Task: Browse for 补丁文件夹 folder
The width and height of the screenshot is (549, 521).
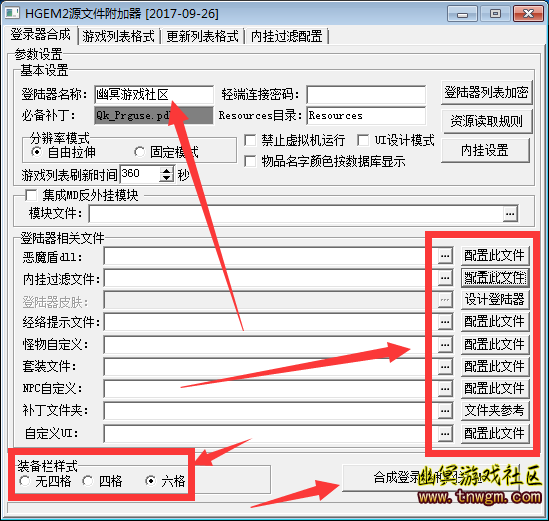Action: click(x=445, y=411)
